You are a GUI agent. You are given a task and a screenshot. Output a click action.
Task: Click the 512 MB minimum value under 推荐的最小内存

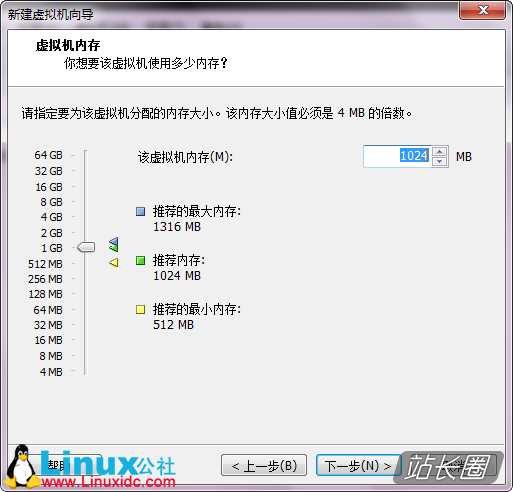(x=173, y=325)
